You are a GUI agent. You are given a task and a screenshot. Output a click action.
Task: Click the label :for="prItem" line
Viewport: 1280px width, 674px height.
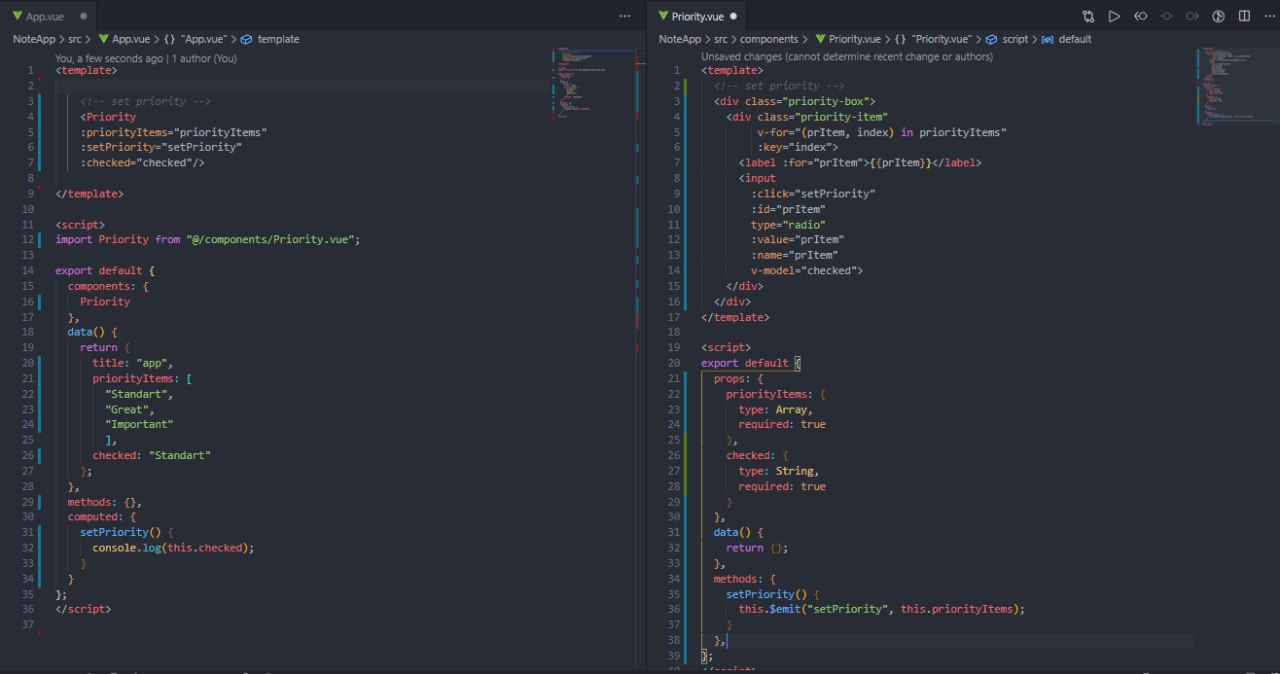point(860,162)
